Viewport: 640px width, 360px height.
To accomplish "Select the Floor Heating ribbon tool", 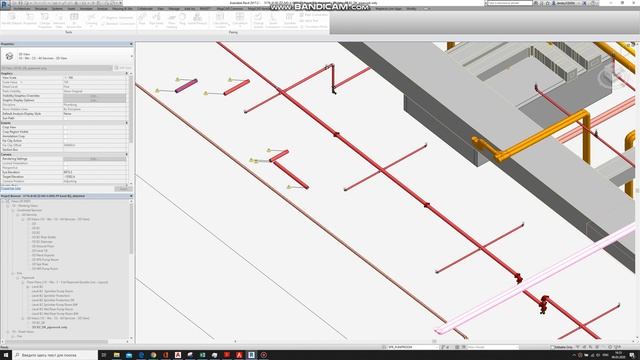I will 172,21.
